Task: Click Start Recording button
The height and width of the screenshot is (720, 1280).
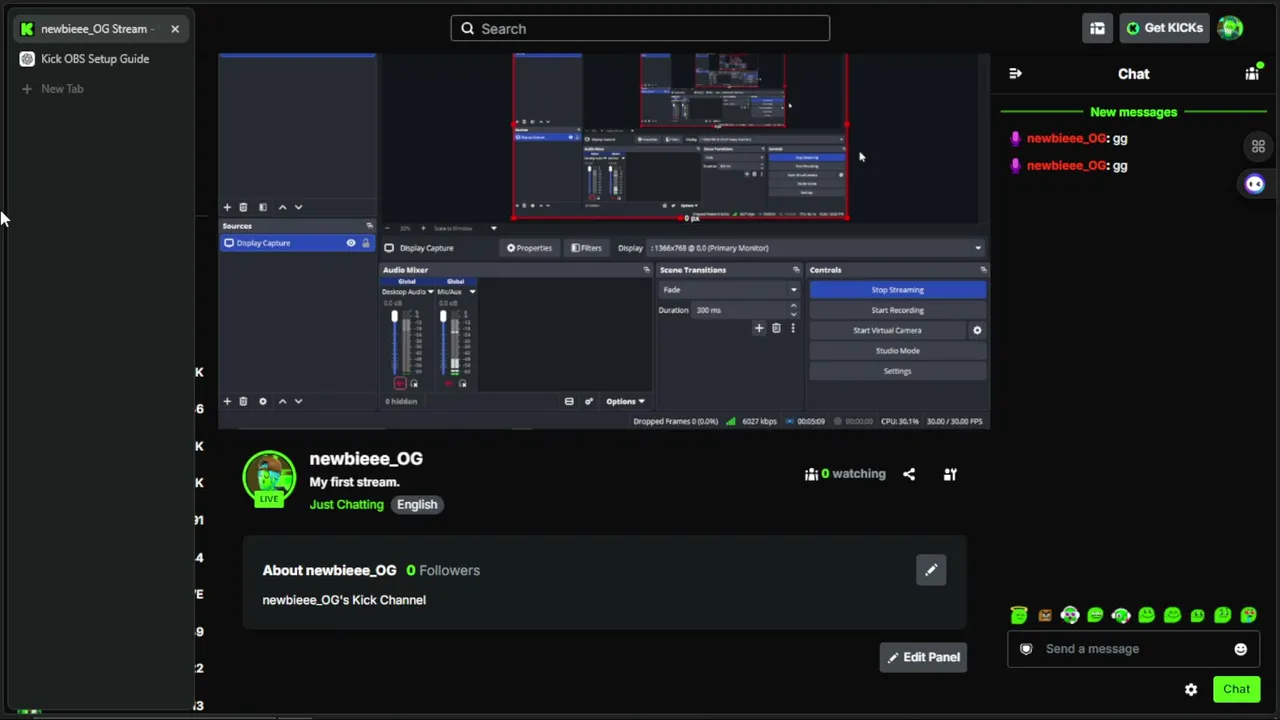Action: click(898, 310)
